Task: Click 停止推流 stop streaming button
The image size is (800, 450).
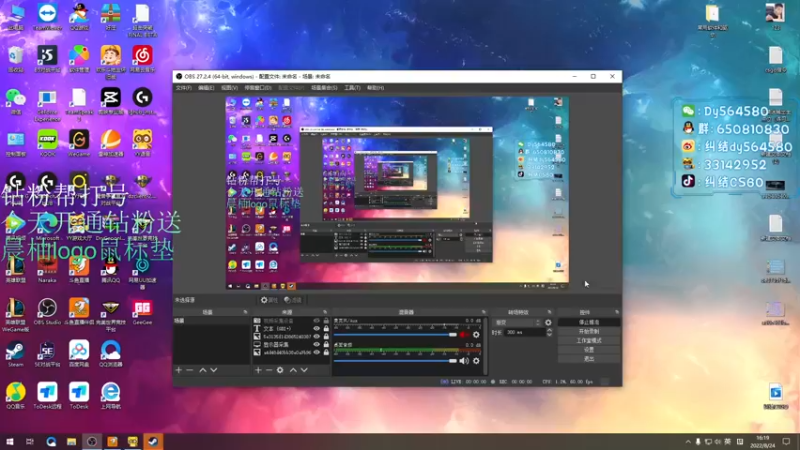Action: coord(589,322)
